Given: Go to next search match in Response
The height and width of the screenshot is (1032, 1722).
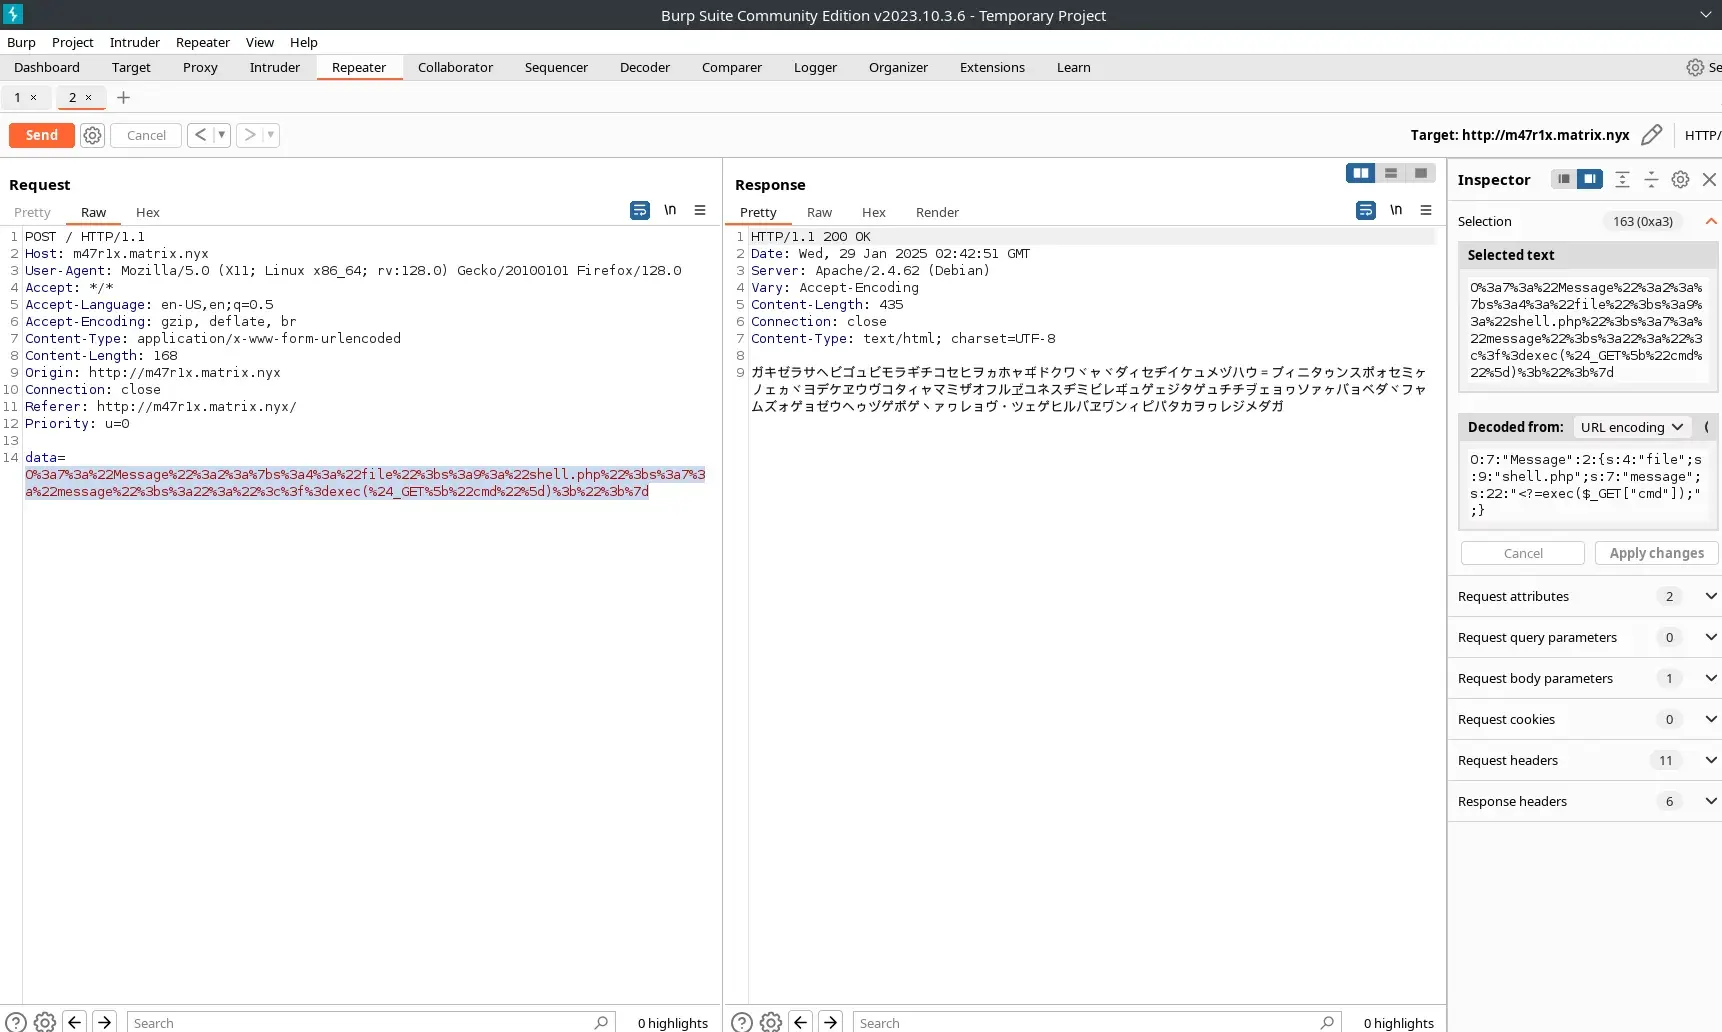Looking at the screenshot, I should (x=831, y=1022).
